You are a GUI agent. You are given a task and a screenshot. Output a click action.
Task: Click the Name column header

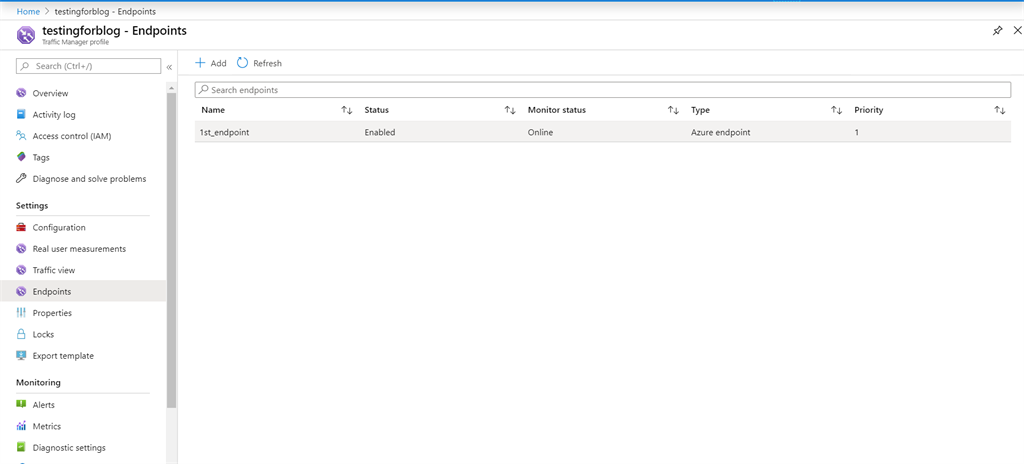tap(213, 110)
